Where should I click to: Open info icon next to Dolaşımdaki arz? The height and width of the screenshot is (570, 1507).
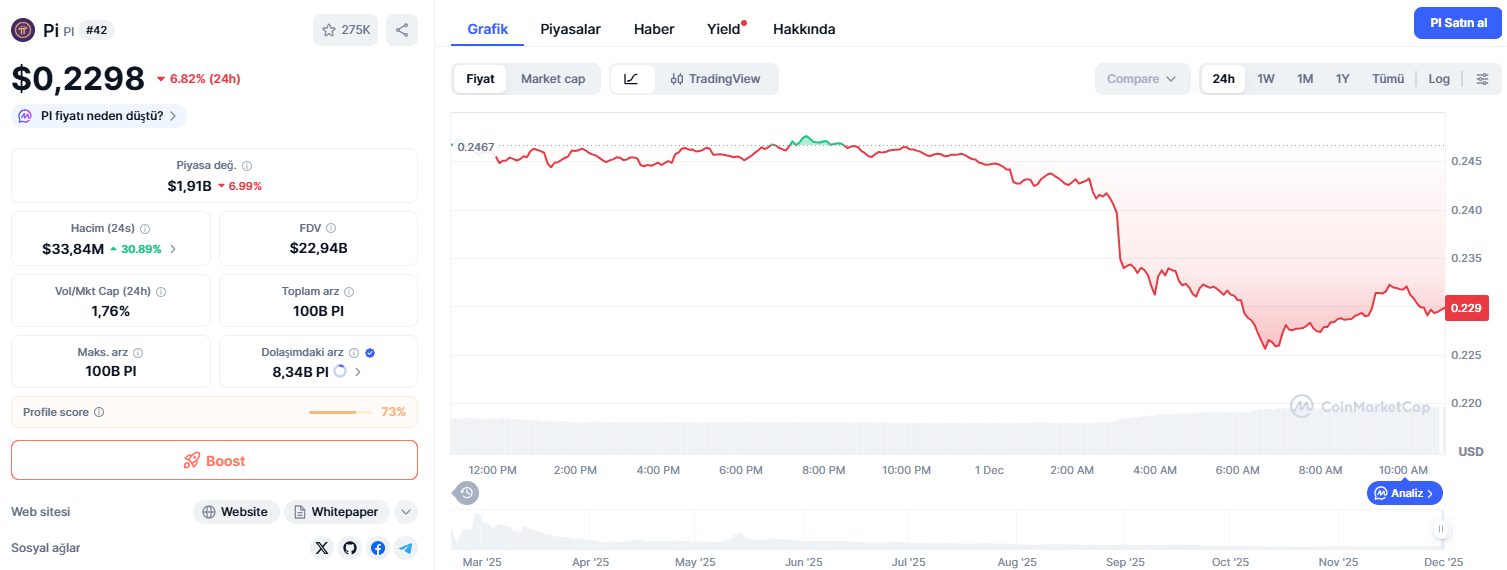[x=354, y=353]
